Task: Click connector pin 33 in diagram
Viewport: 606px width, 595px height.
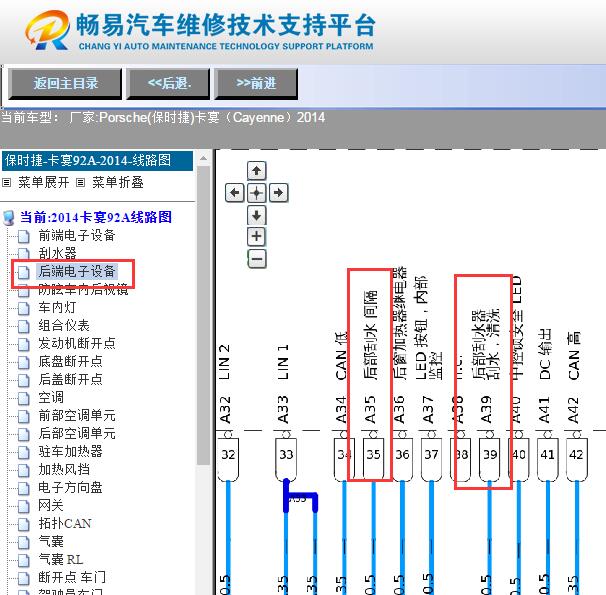Action: [286, 459]
